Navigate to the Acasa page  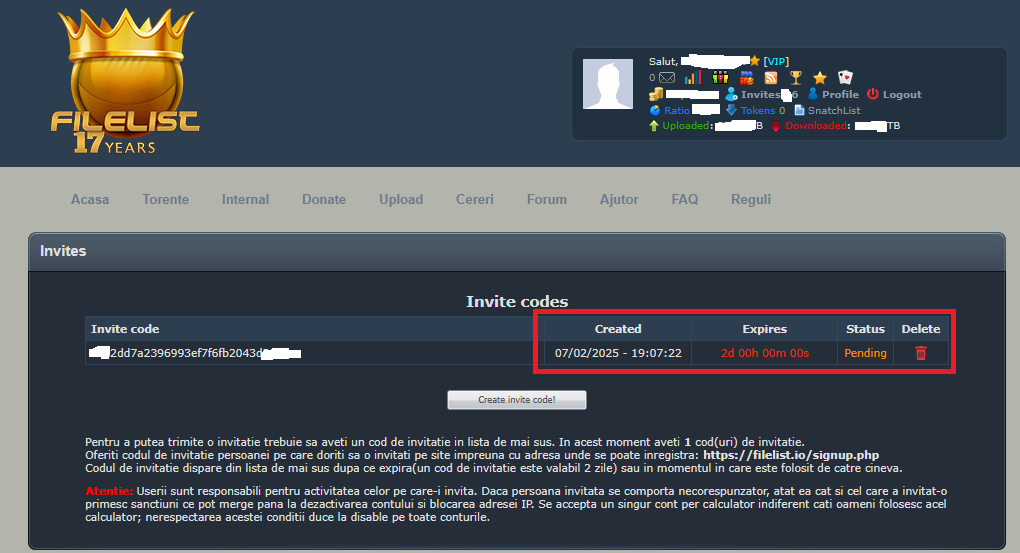(x=90, y=199)
